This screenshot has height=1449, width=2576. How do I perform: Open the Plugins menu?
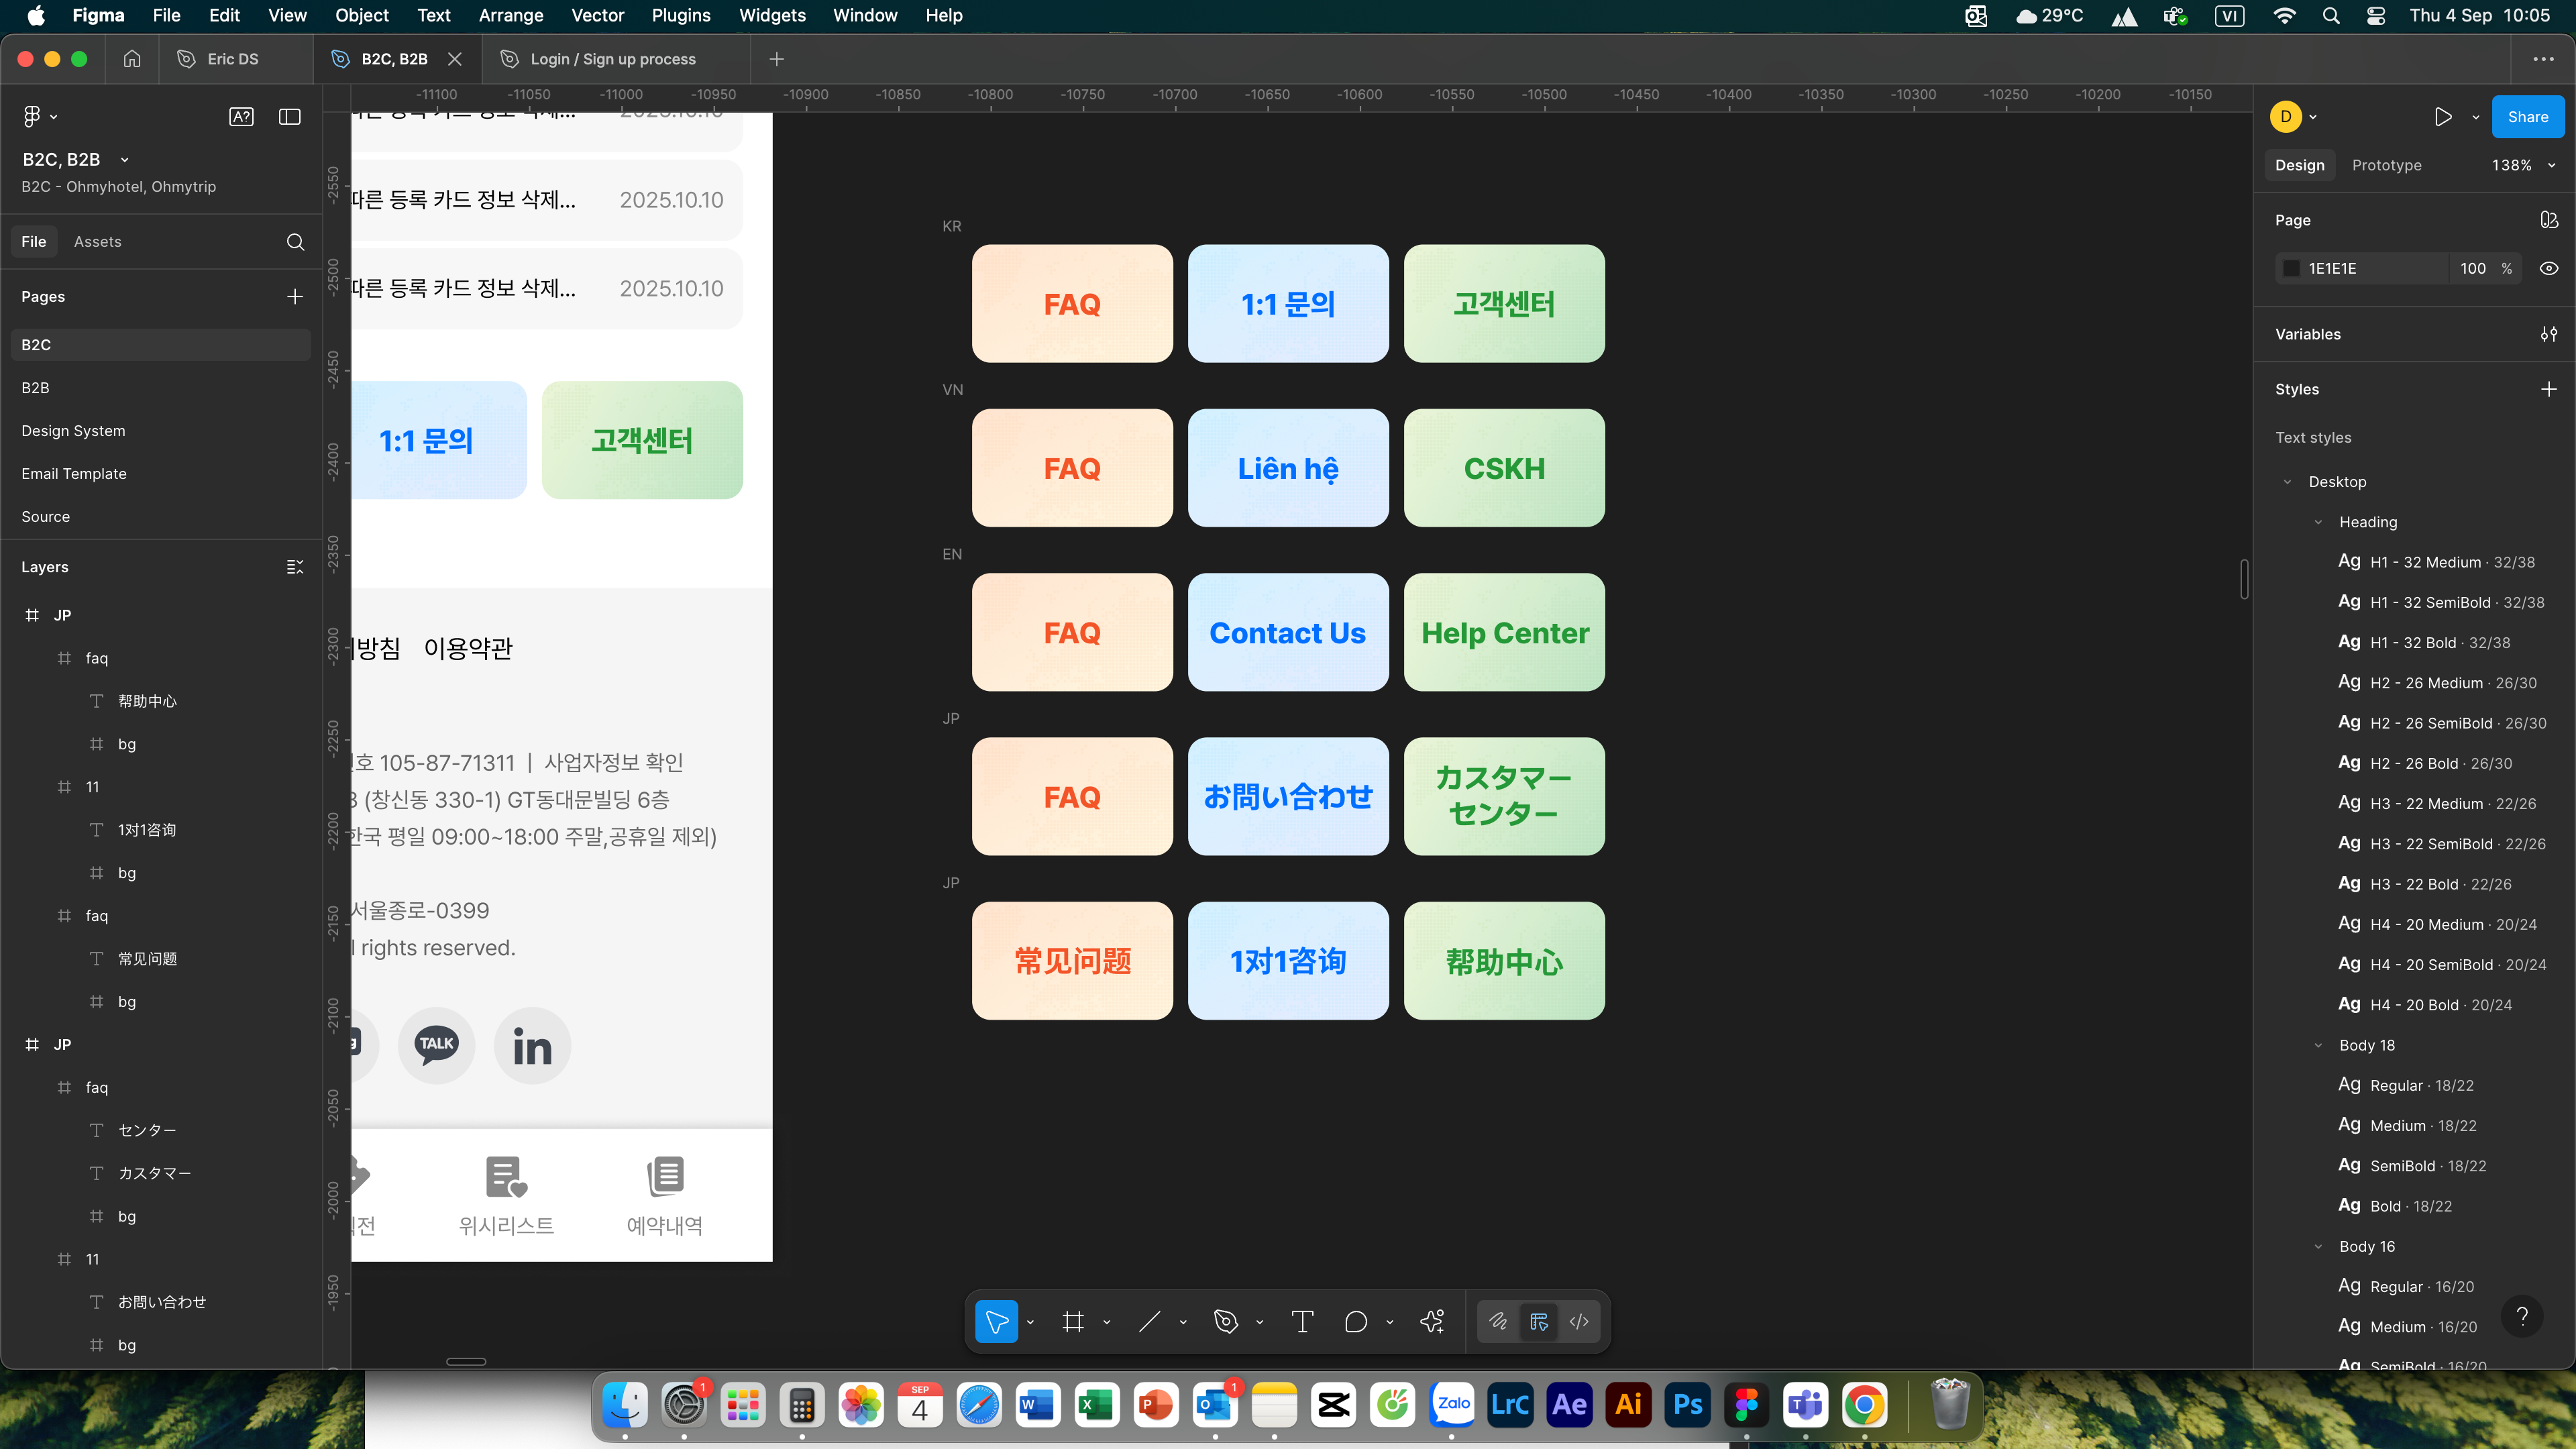pyautogui.click(x=680, y=15)
